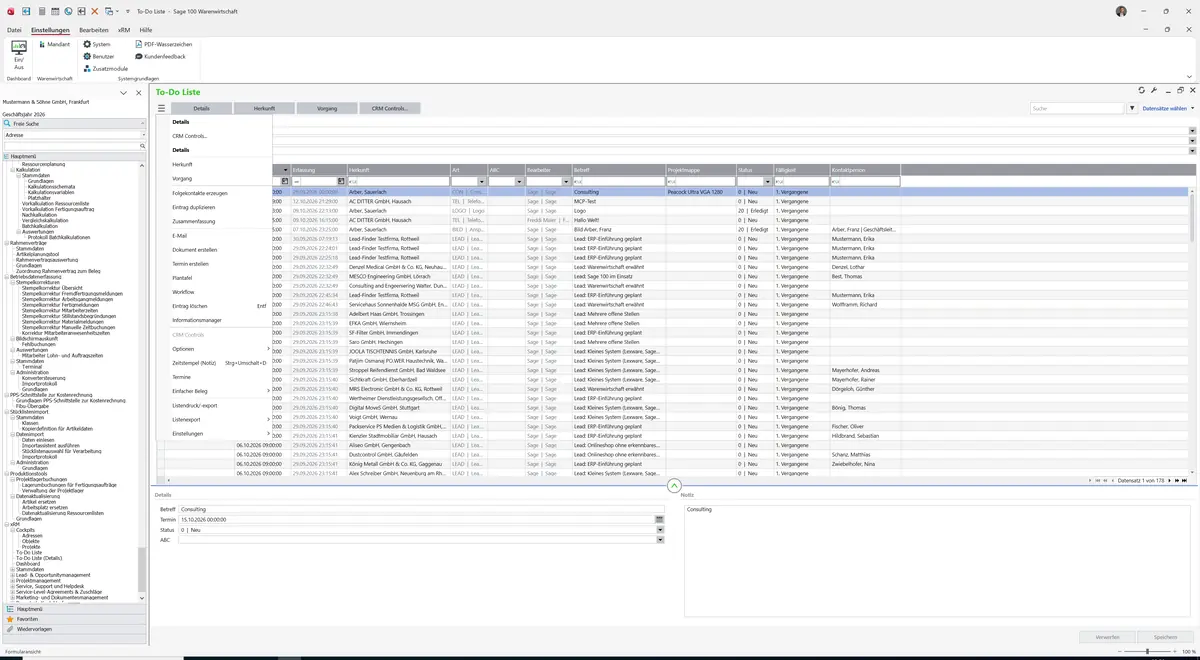The width and height of the screenshot is (1200, 660).
Task: Open To-Do Liste (Details) tree item
Action: point(39,558)
